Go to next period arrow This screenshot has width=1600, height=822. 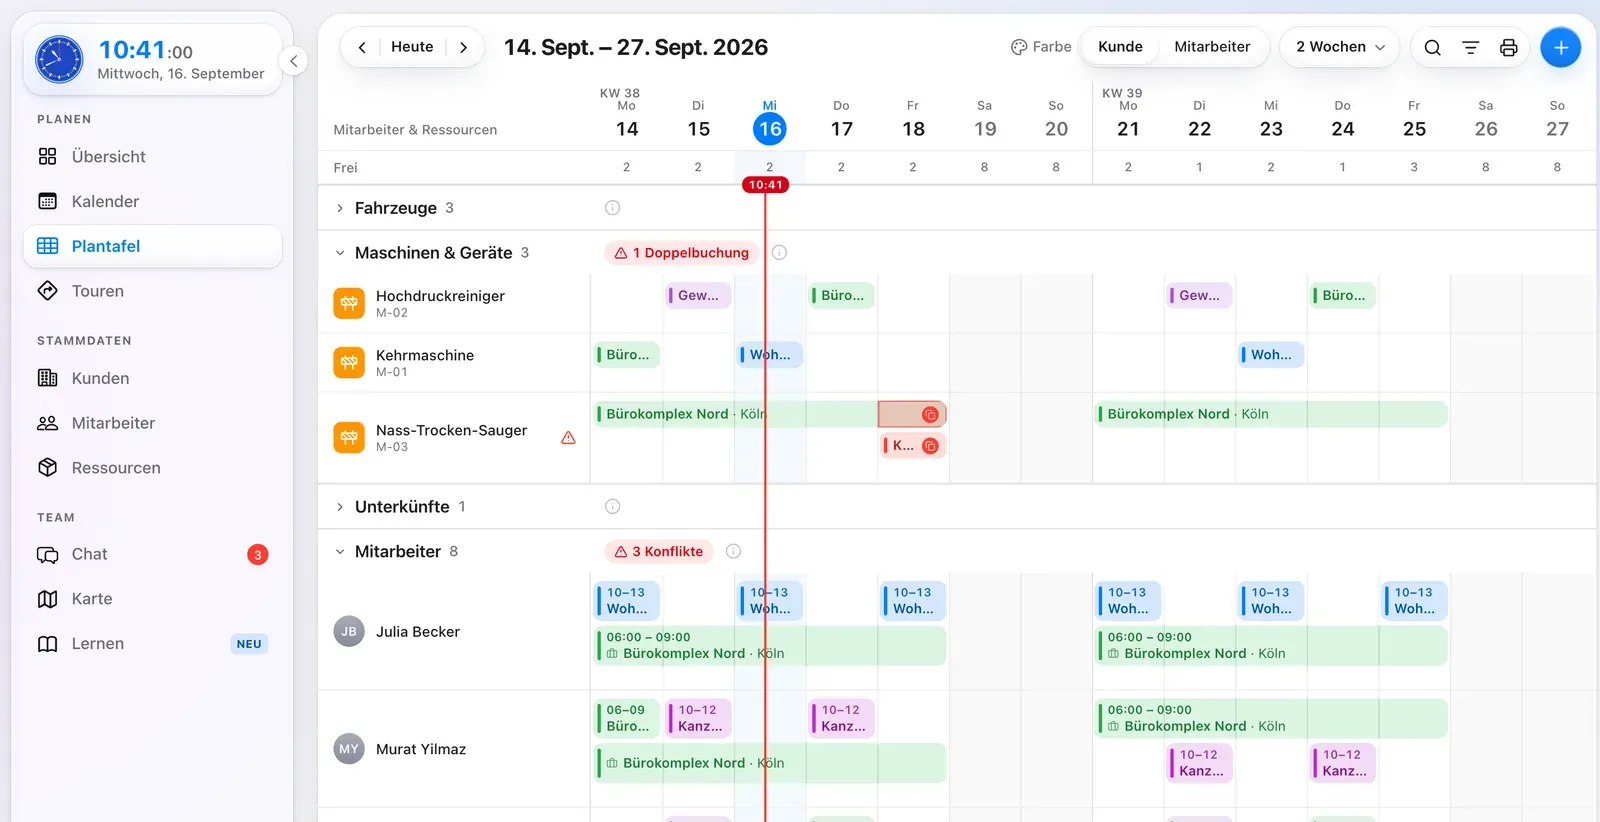pos(463,47)
